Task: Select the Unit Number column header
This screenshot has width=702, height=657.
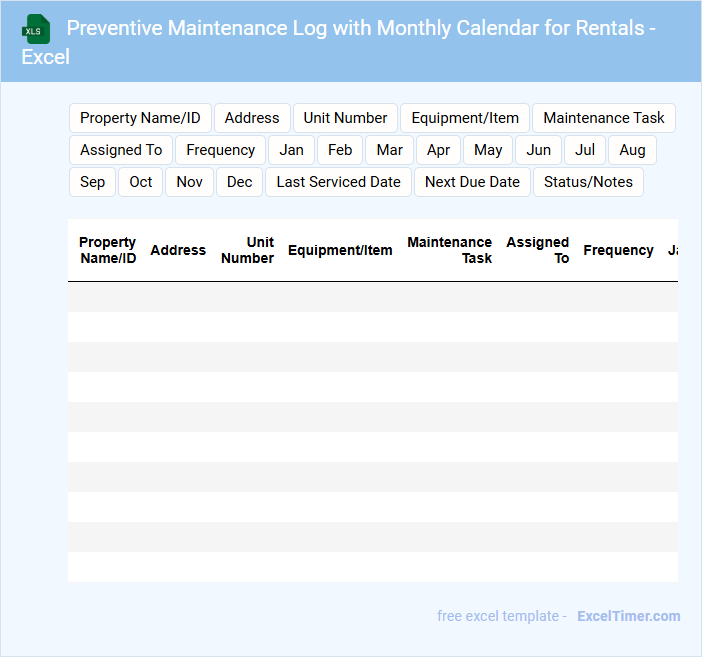Action: coord(248,250)
